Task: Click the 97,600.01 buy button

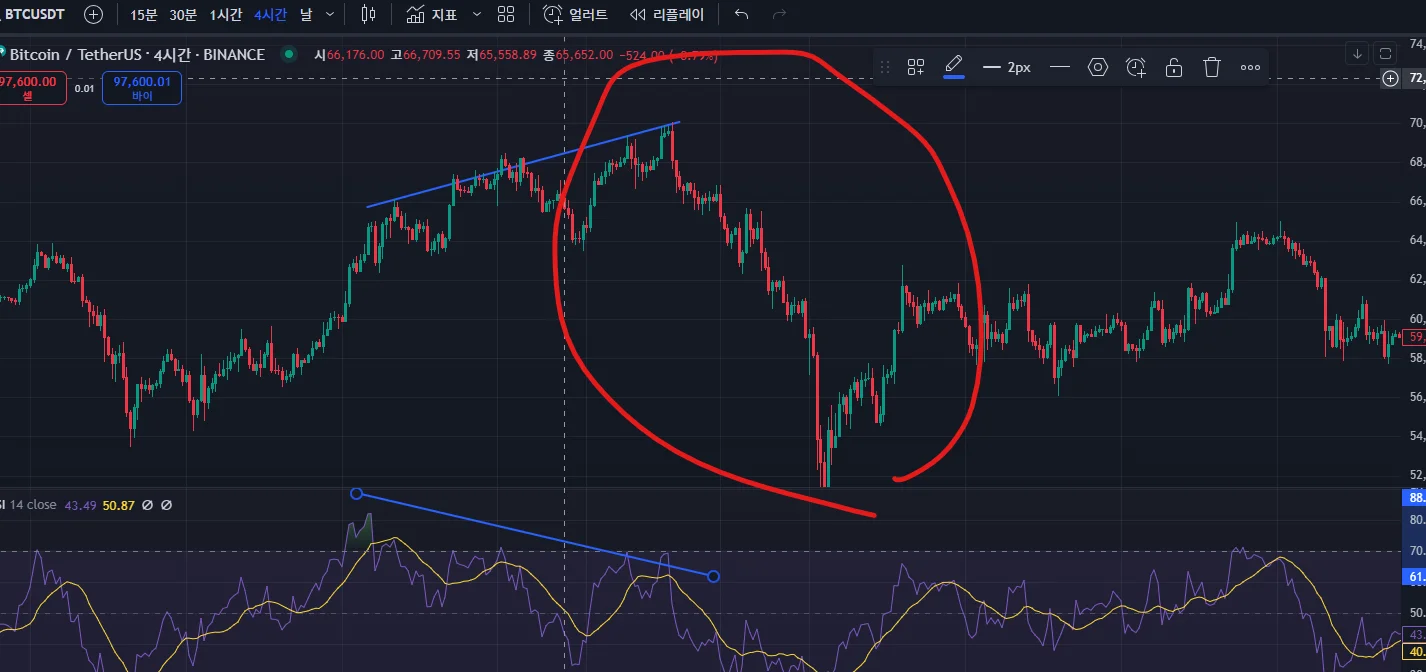Action: (x=141, y=88)
